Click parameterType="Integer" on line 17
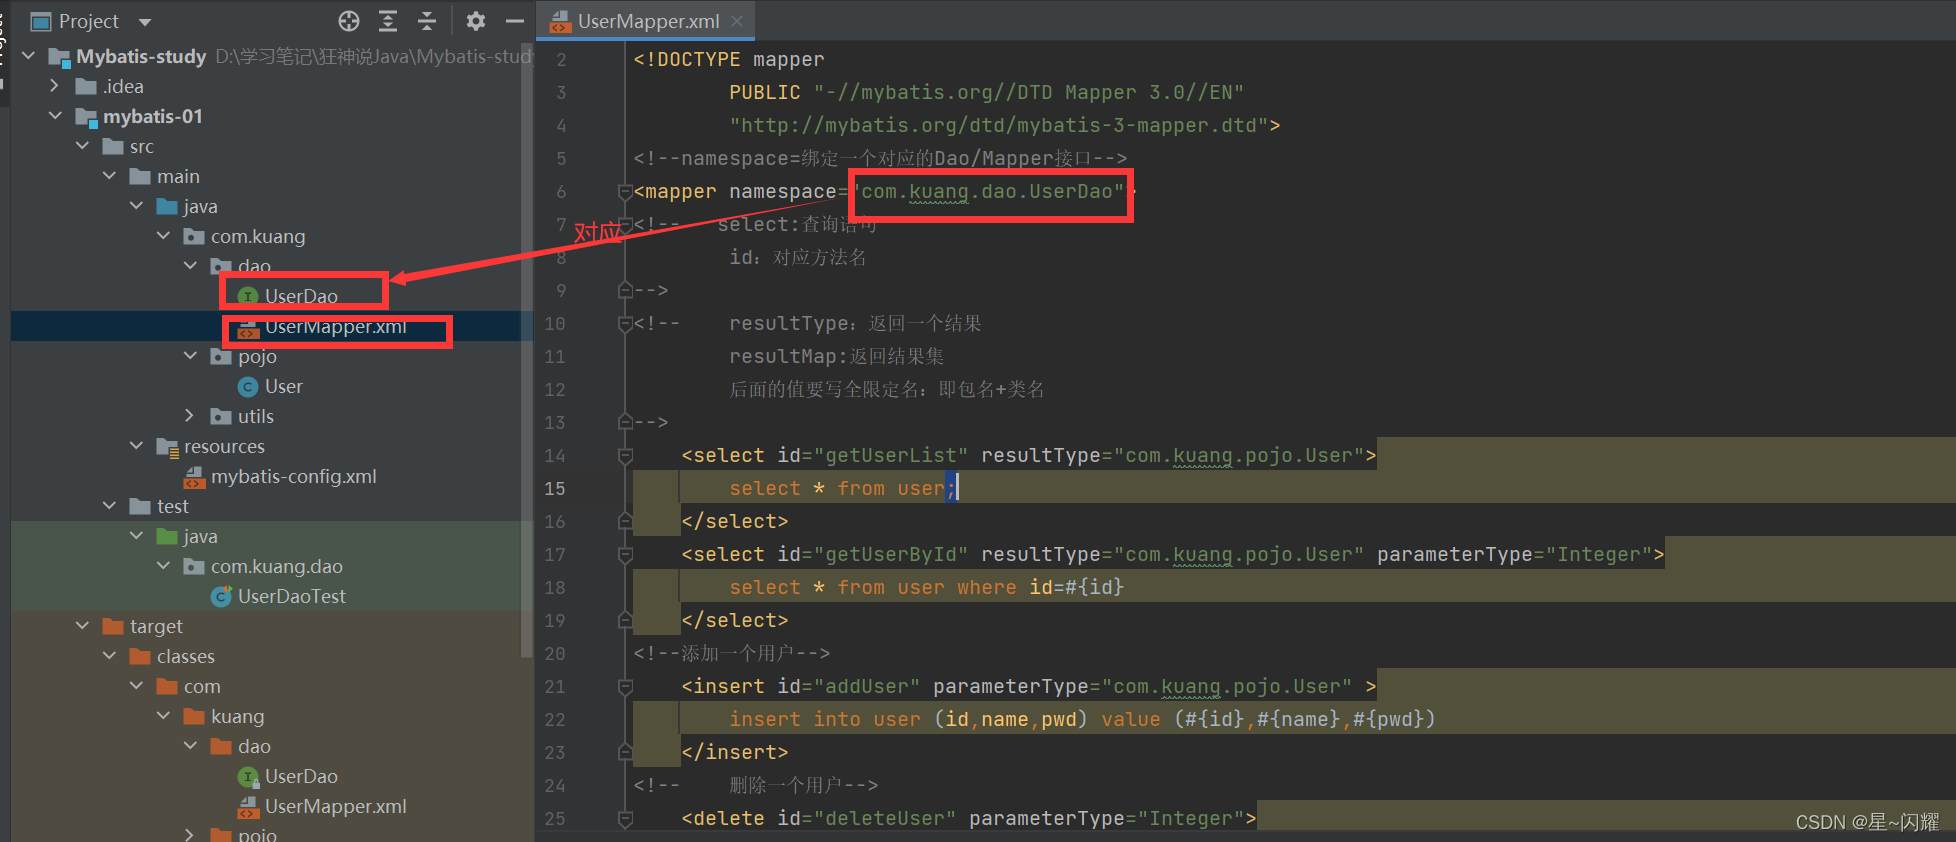Screen dimensions: 1956x842 pos(1515,554)
